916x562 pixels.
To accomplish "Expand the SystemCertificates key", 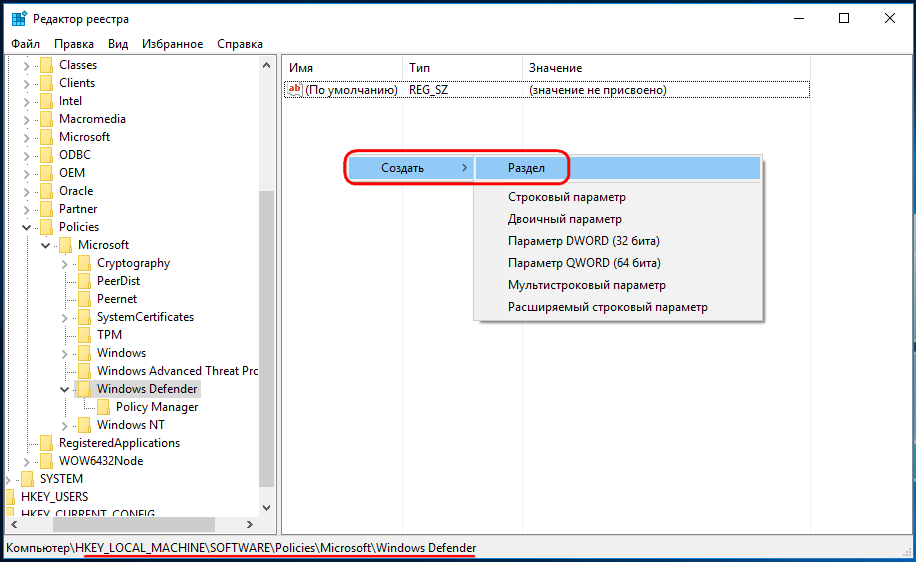I will point(64,318).
